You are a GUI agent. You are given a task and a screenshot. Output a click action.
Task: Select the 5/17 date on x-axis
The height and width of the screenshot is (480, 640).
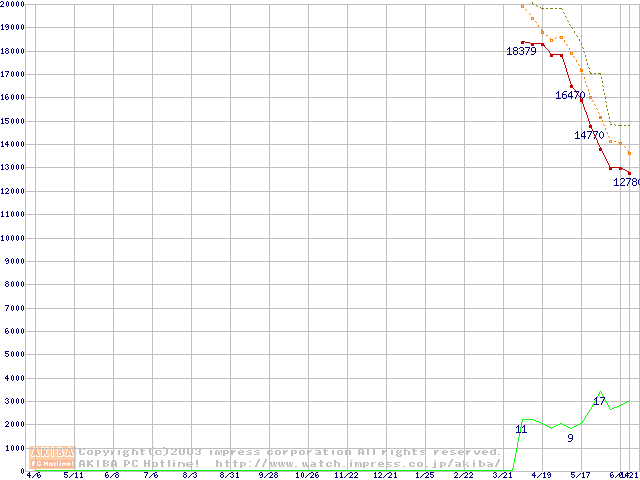tap(581, 476)
